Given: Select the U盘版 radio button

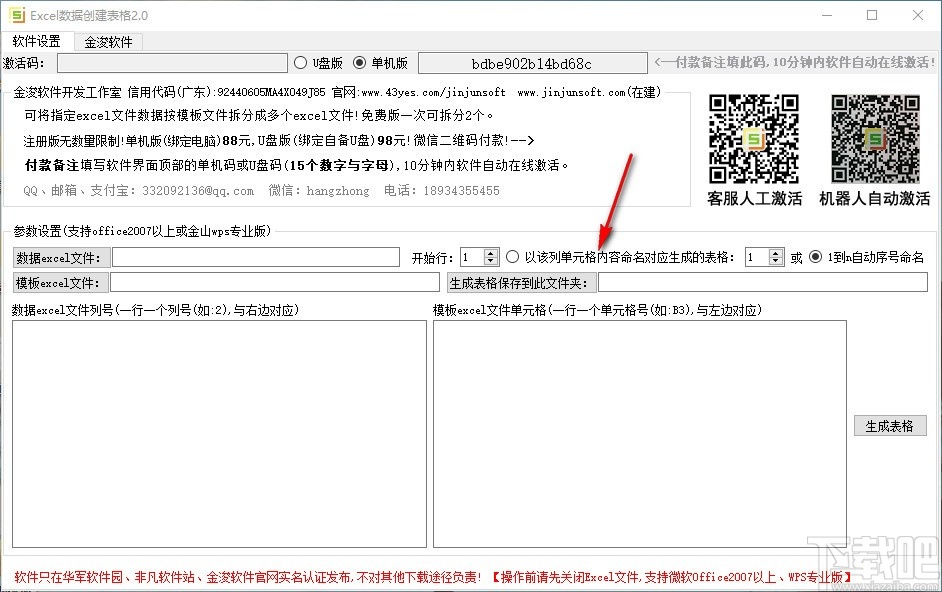Looking at the screenshot, I should [300, 62].
